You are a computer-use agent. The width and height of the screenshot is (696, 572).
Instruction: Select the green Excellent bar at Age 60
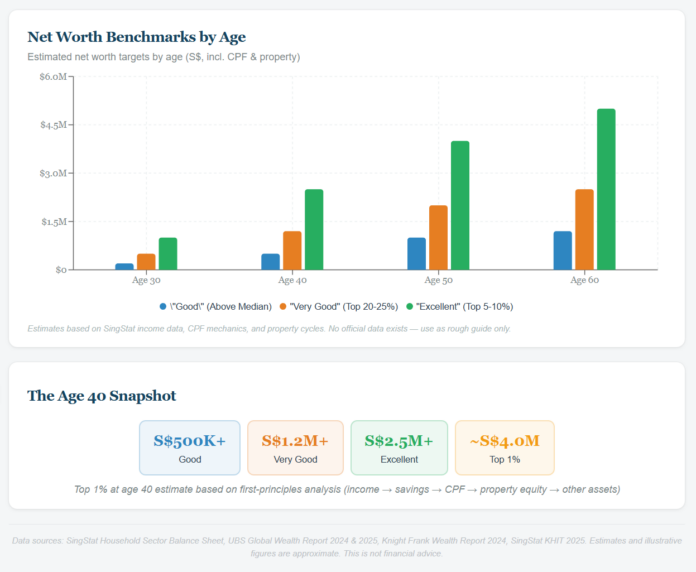click(x=606, y=189)
